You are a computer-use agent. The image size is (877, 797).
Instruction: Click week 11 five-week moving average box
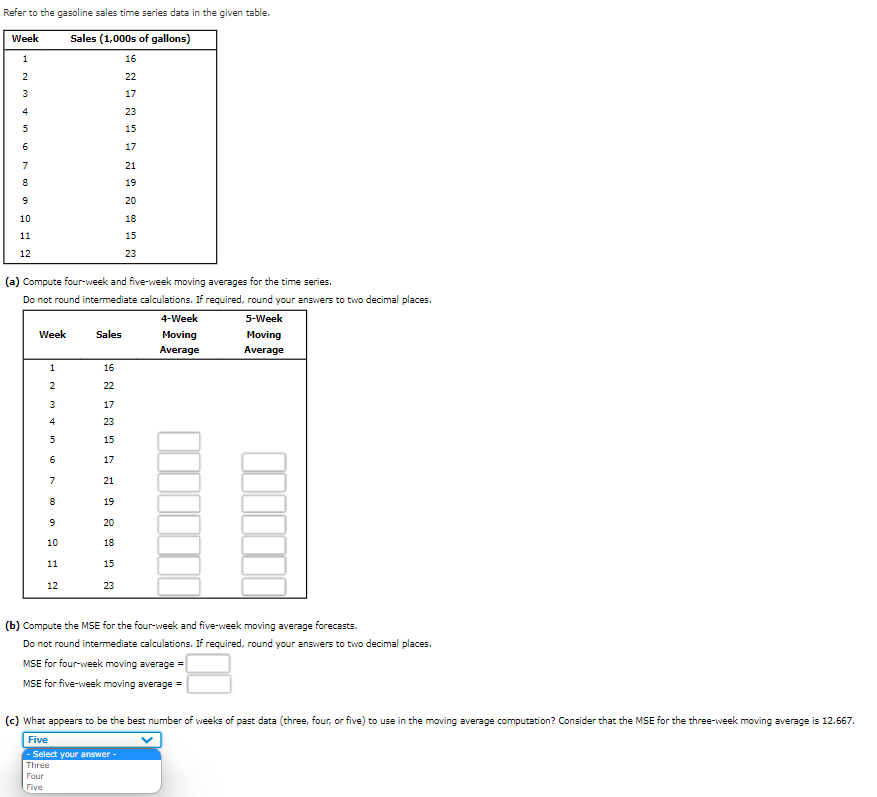point(263,563)
